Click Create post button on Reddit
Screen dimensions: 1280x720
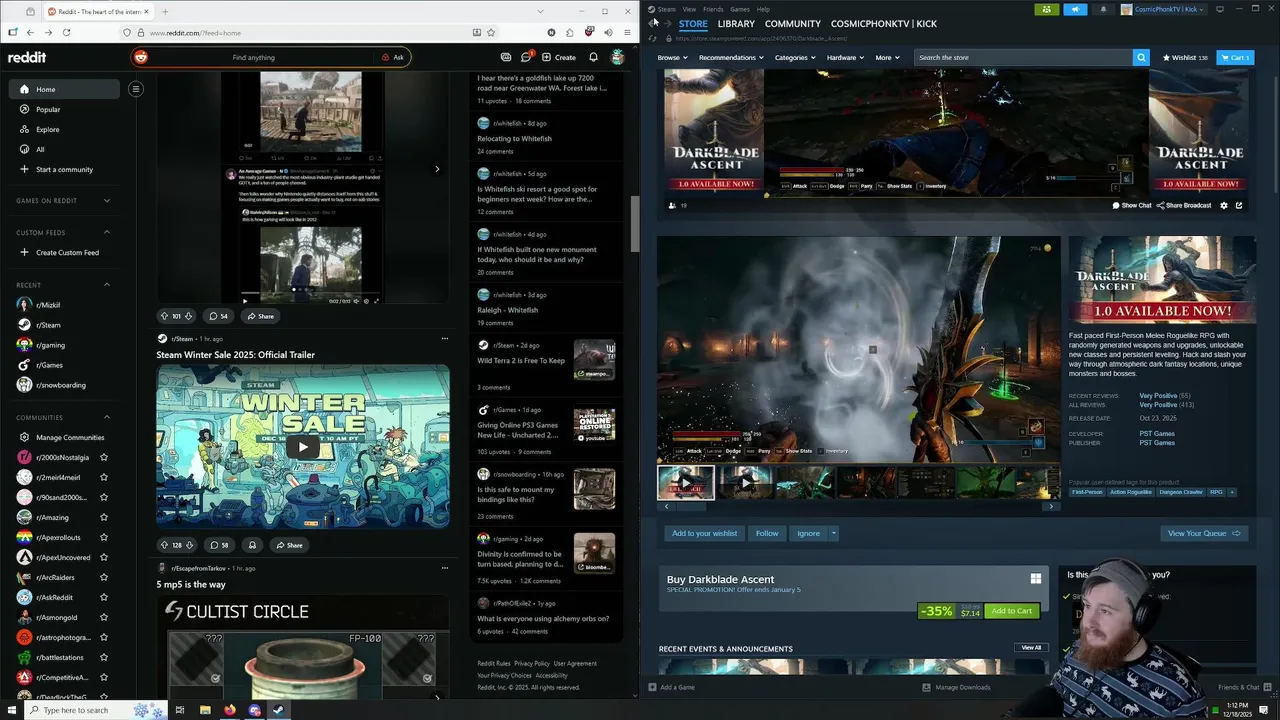pos(559,57)
